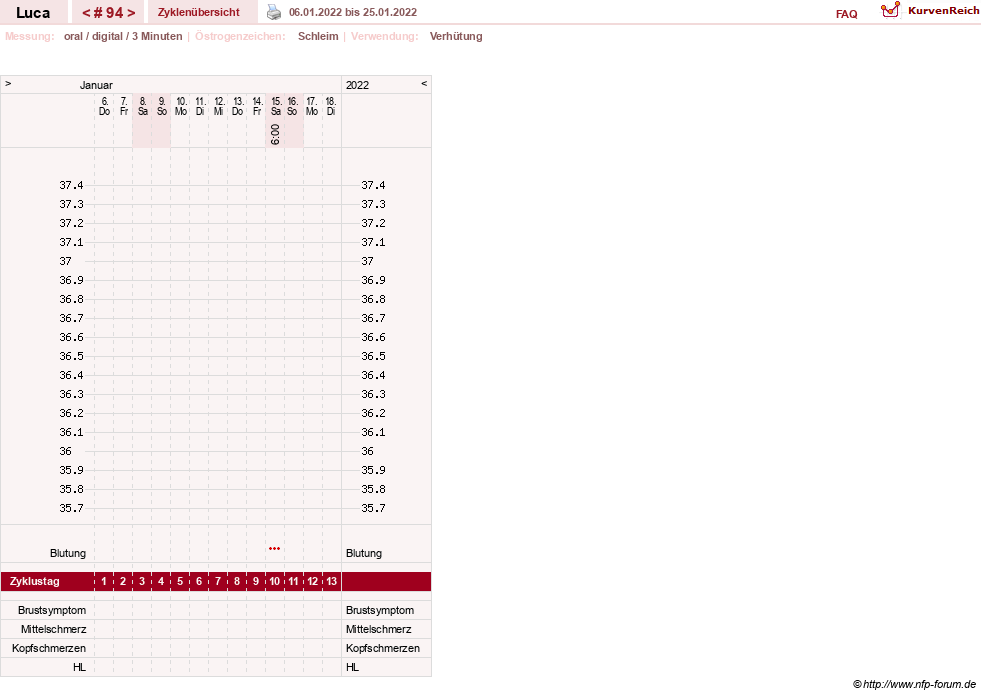Image resolution: width=981 pixels, height=696 pixels.
Task: Click the Zyklustag row label
Action: coord(34,581)
